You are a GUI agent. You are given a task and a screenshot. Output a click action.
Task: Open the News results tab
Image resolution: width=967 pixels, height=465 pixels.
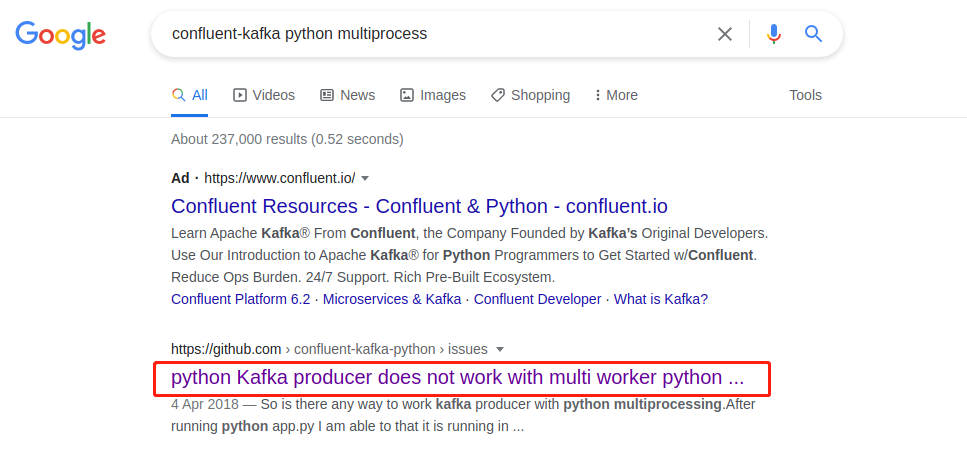(x=348, y=95)
